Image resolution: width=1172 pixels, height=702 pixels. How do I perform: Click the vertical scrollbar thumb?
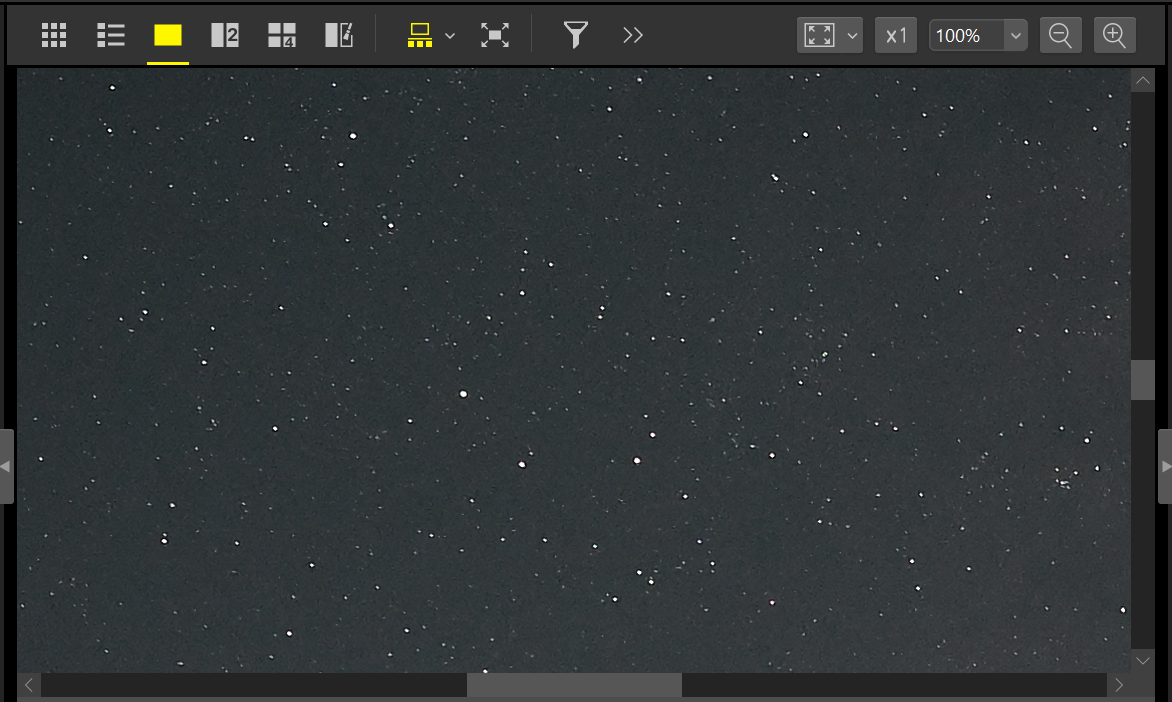[1143, 380]
